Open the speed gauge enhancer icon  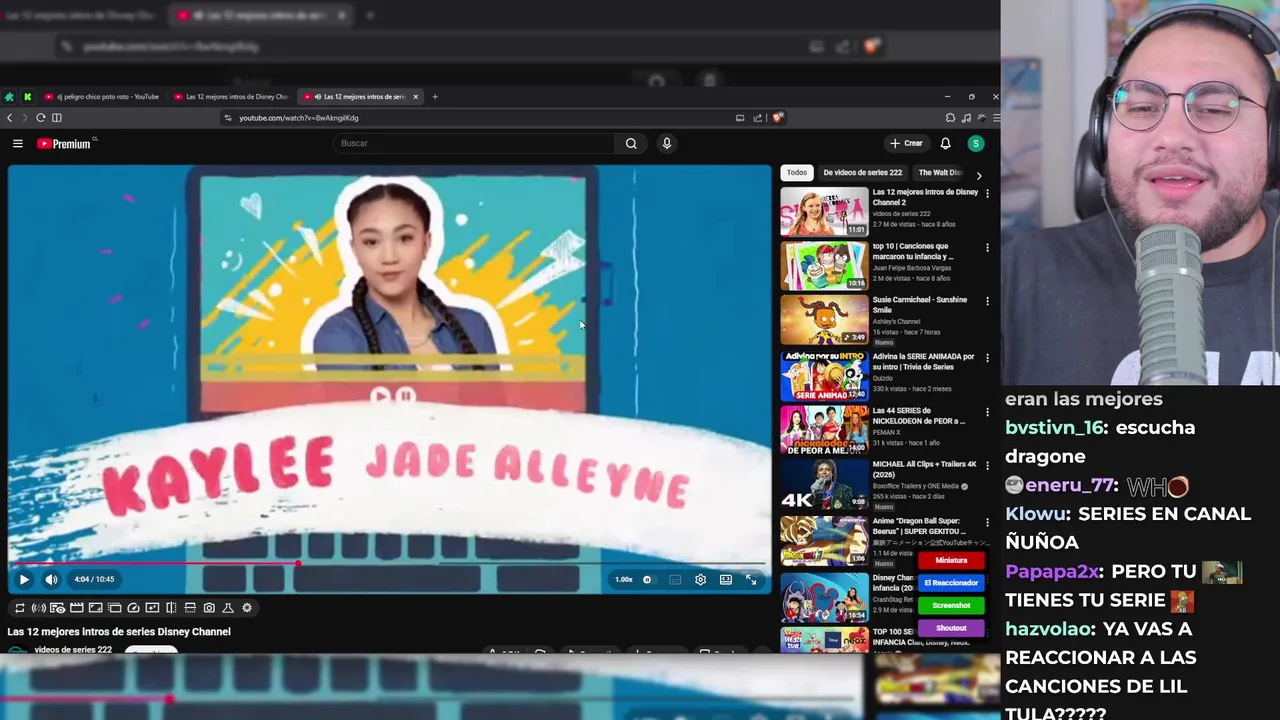click(x=133, y=608)
